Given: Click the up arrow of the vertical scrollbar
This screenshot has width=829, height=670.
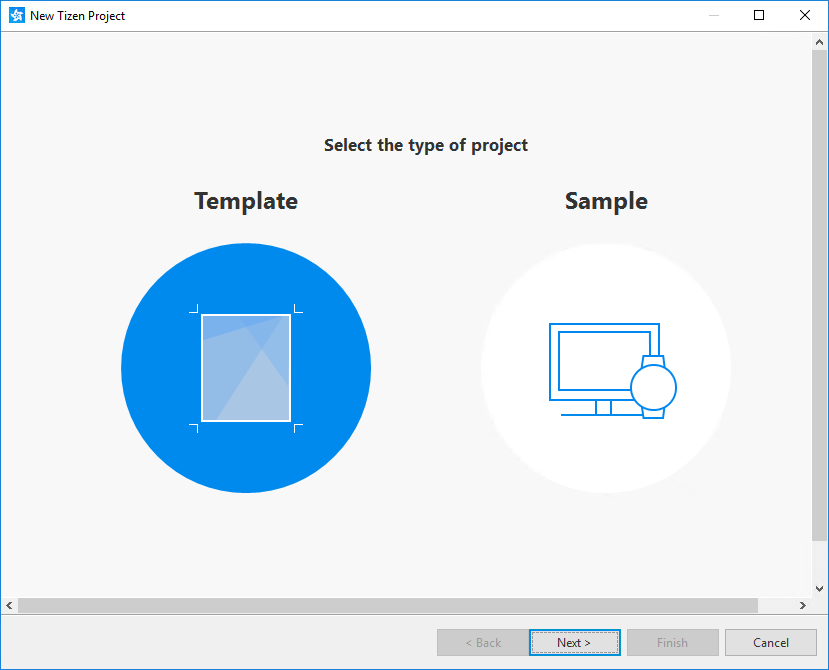Looking at the screenshot, I should (820, 41).
